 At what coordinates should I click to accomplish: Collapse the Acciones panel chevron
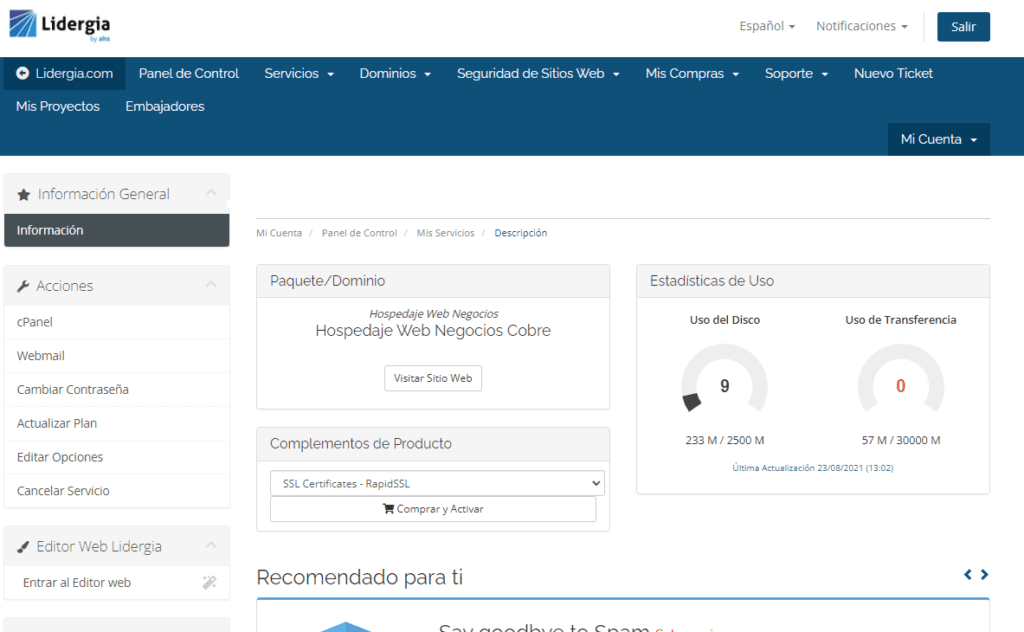click(211, 284)
